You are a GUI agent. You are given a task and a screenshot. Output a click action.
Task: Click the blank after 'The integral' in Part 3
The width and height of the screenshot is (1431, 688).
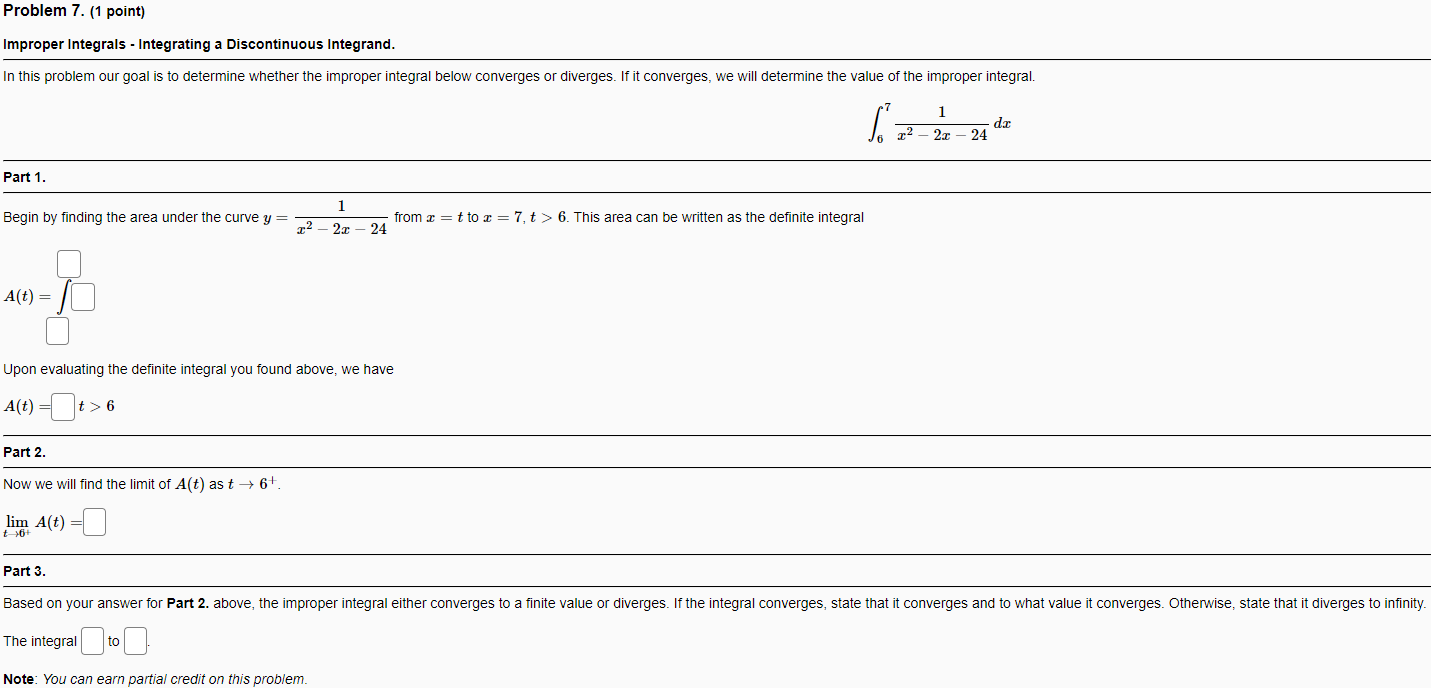[91, 640]
